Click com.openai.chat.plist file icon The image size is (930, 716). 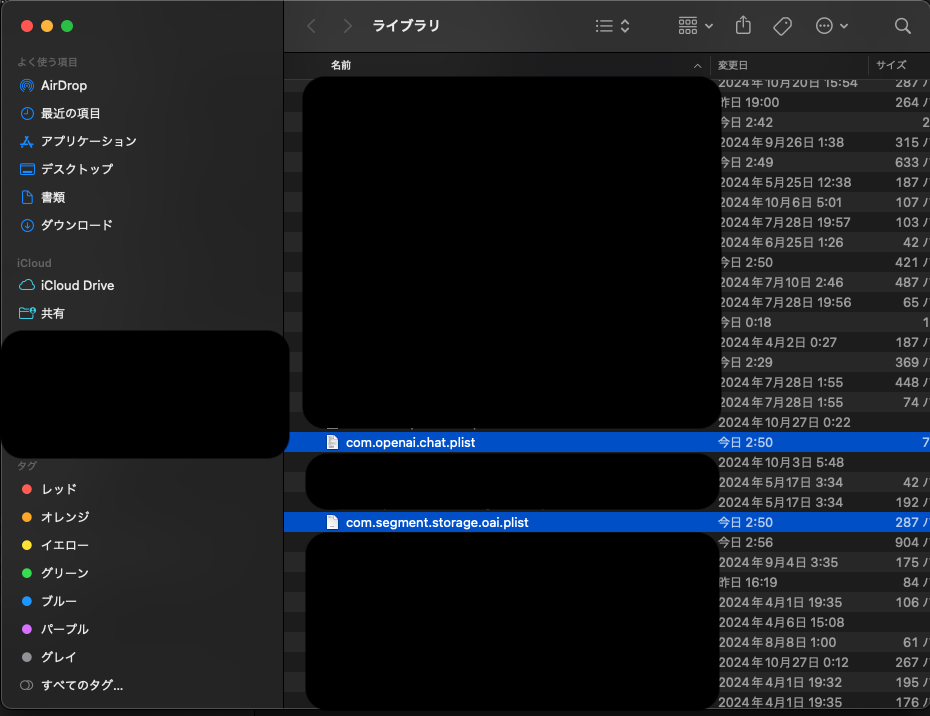[332, 442]
